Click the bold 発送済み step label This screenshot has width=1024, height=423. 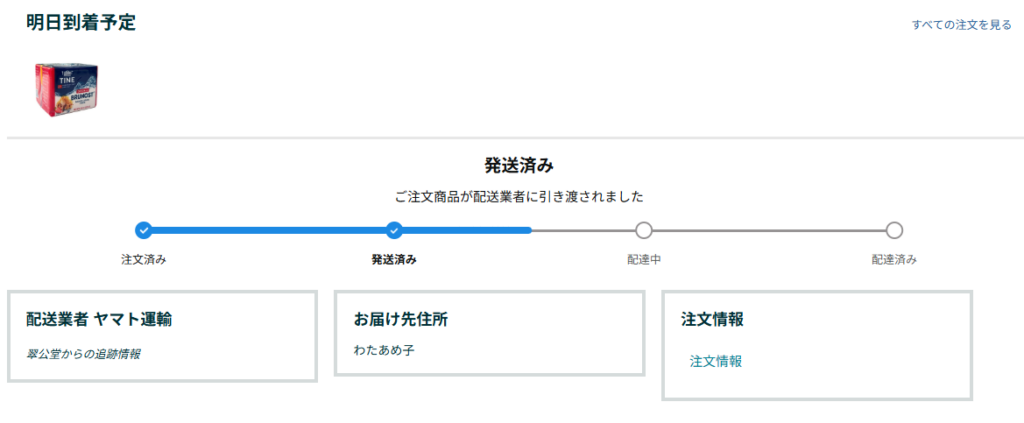point(394,259)
